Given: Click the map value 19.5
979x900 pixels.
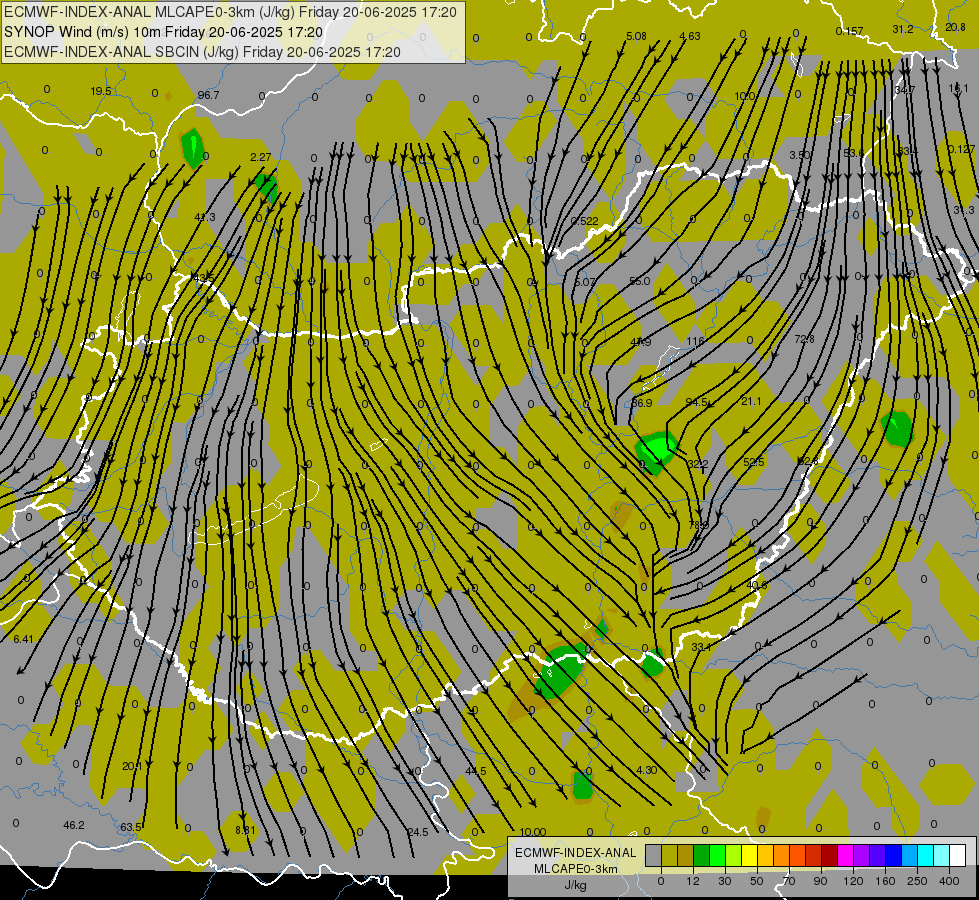Looking at the screenshot, I should 101,91.
